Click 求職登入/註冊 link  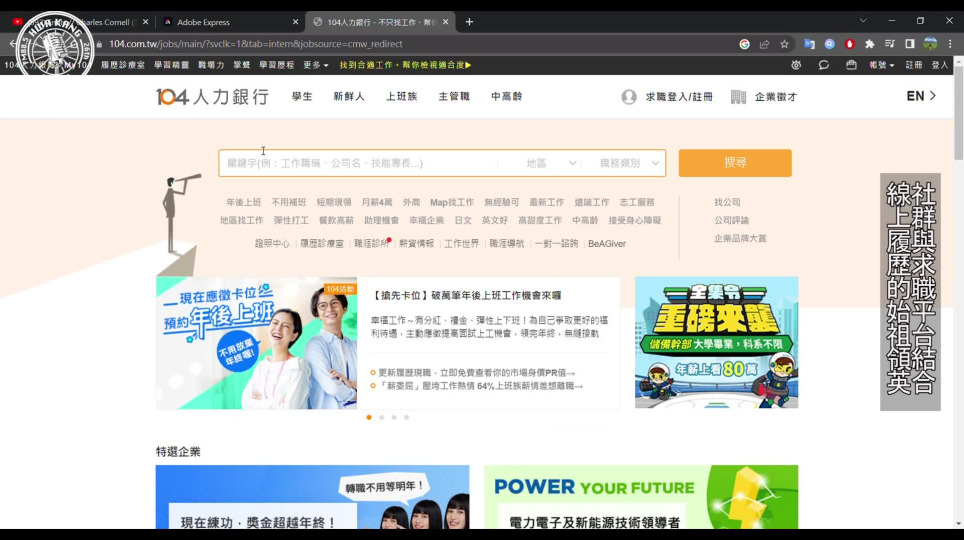click(679, 97)
